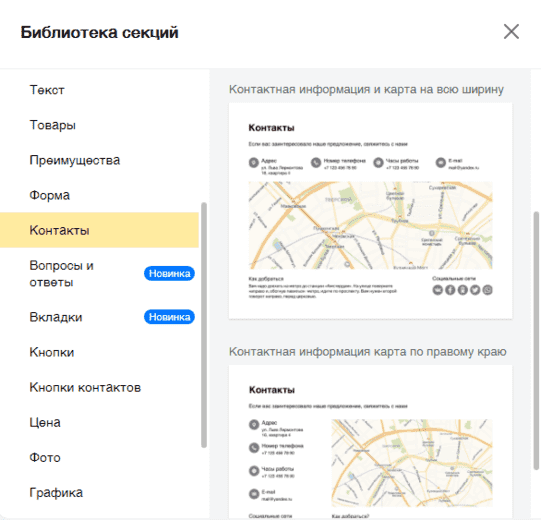Select the Кнопки category

pos(52,352)
